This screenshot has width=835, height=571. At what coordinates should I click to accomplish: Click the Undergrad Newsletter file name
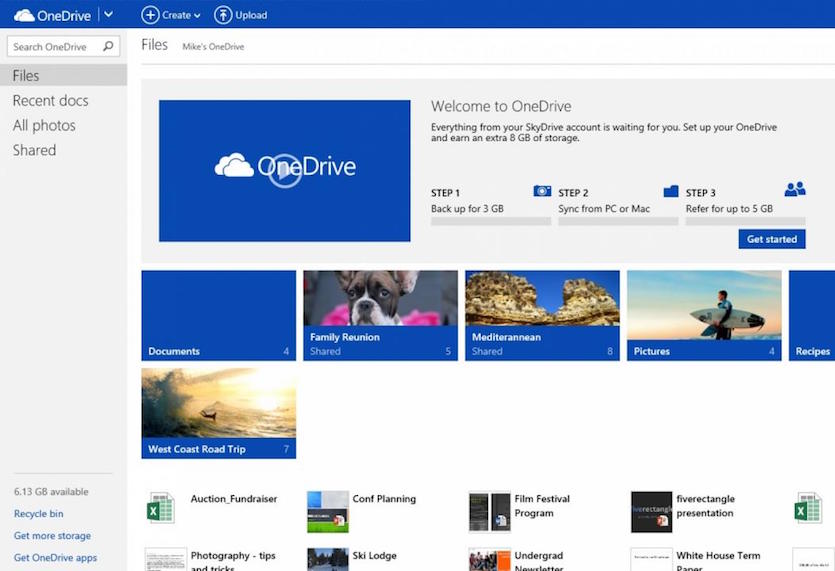[x=539, y=562]
